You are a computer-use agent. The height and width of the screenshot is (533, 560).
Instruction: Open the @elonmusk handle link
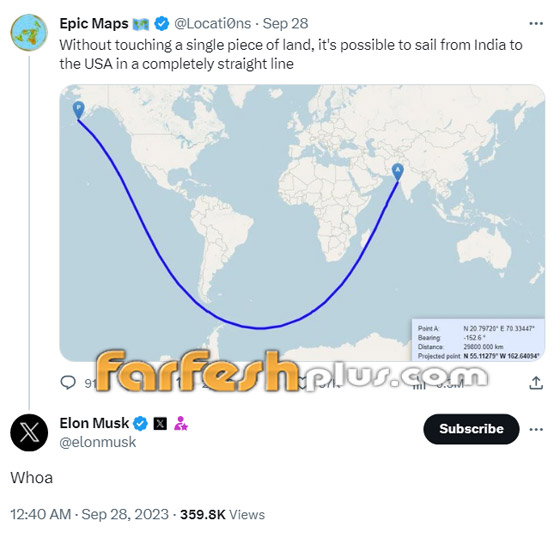(98, 442)
